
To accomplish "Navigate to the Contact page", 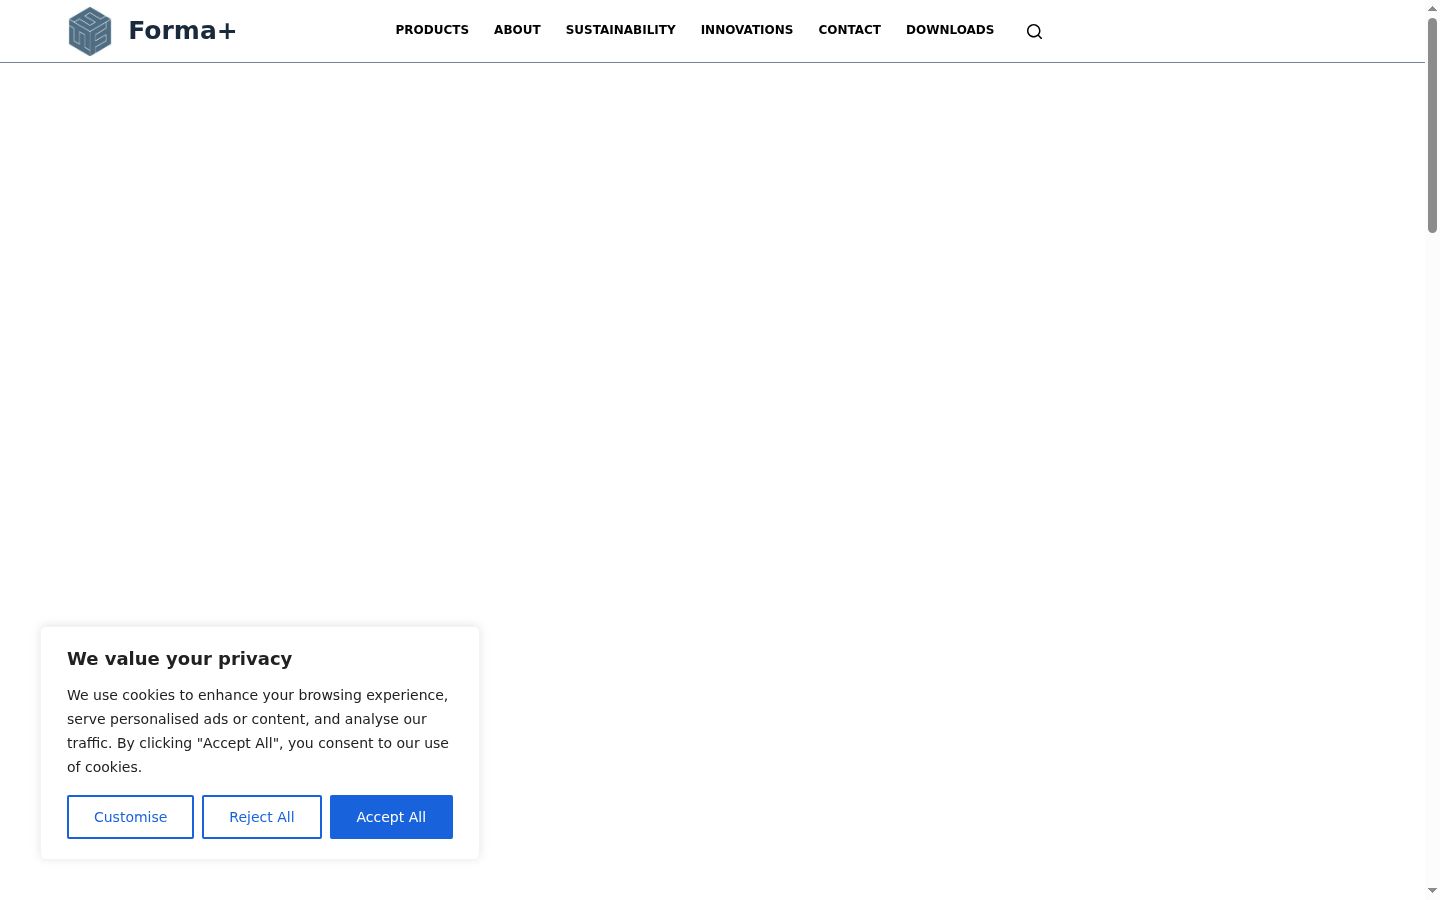I will pyautogui.click(x=850, y=30).
